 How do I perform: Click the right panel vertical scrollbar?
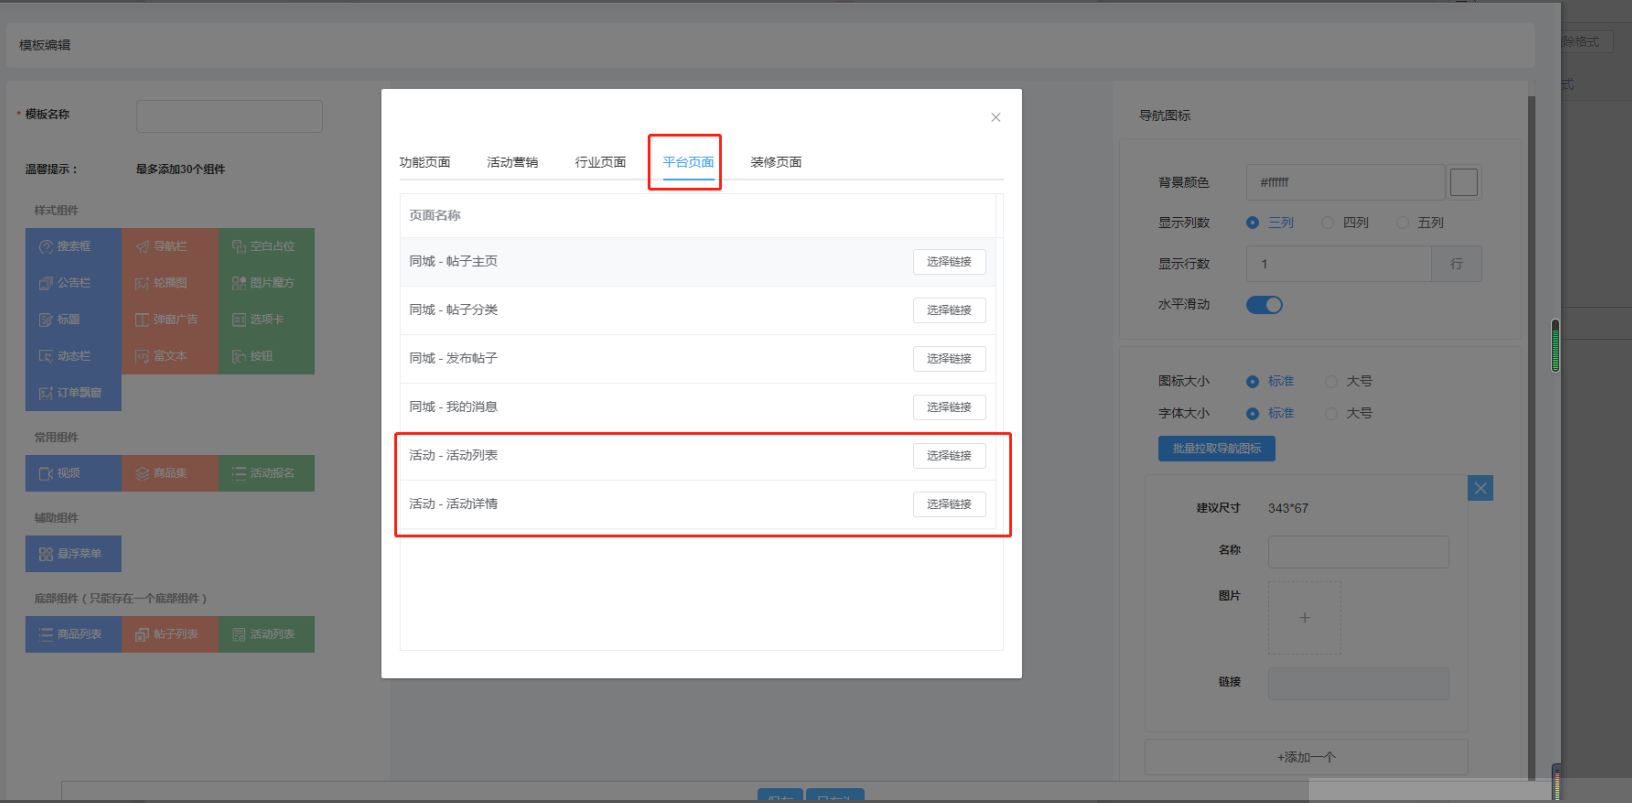pos(1531,437)
